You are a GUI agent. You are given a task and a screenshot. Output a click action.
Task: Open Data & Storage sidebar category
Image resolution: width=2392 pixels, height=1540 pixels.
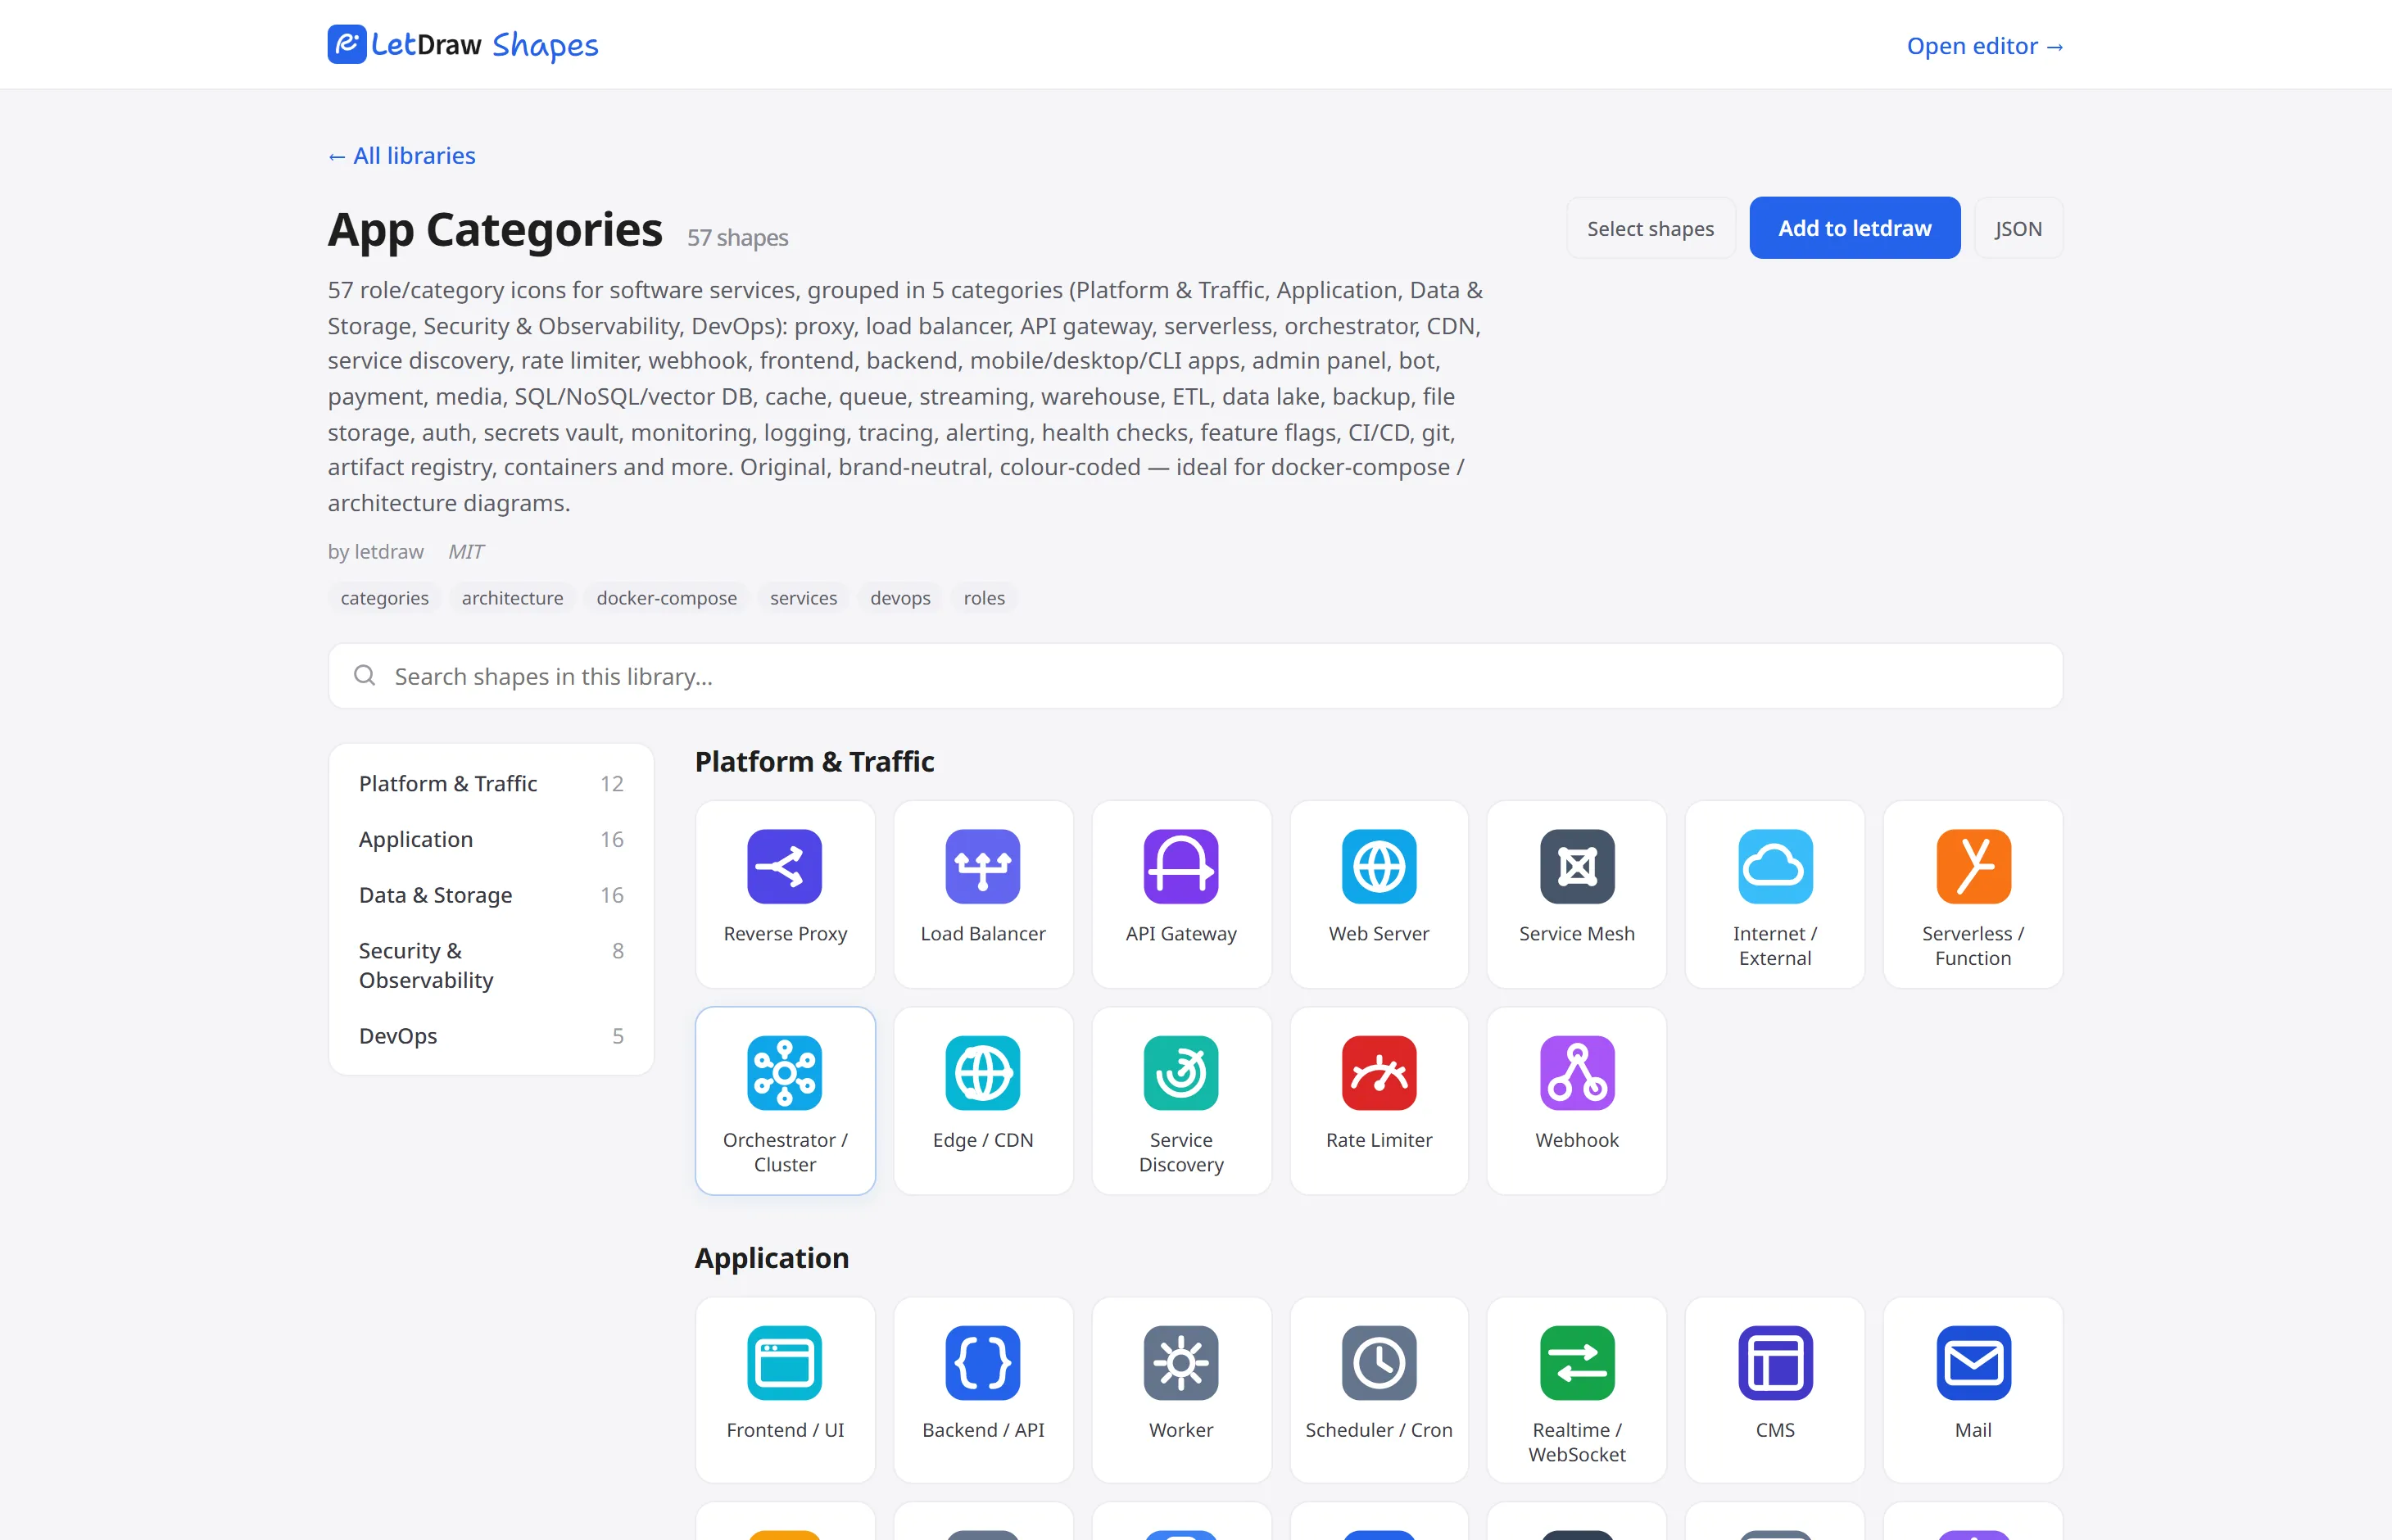[491, 896]
